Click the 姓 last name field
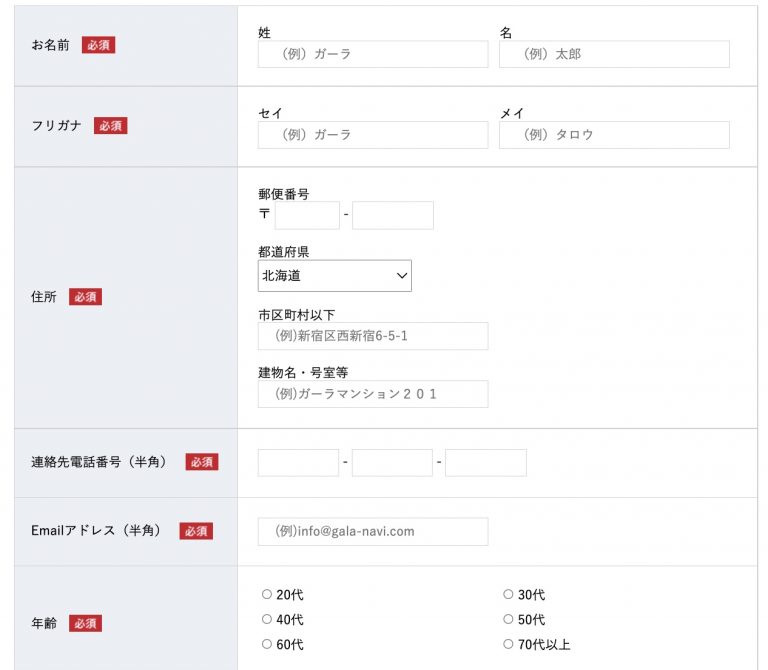The image size is (768, 670). (x=373, y=54)
